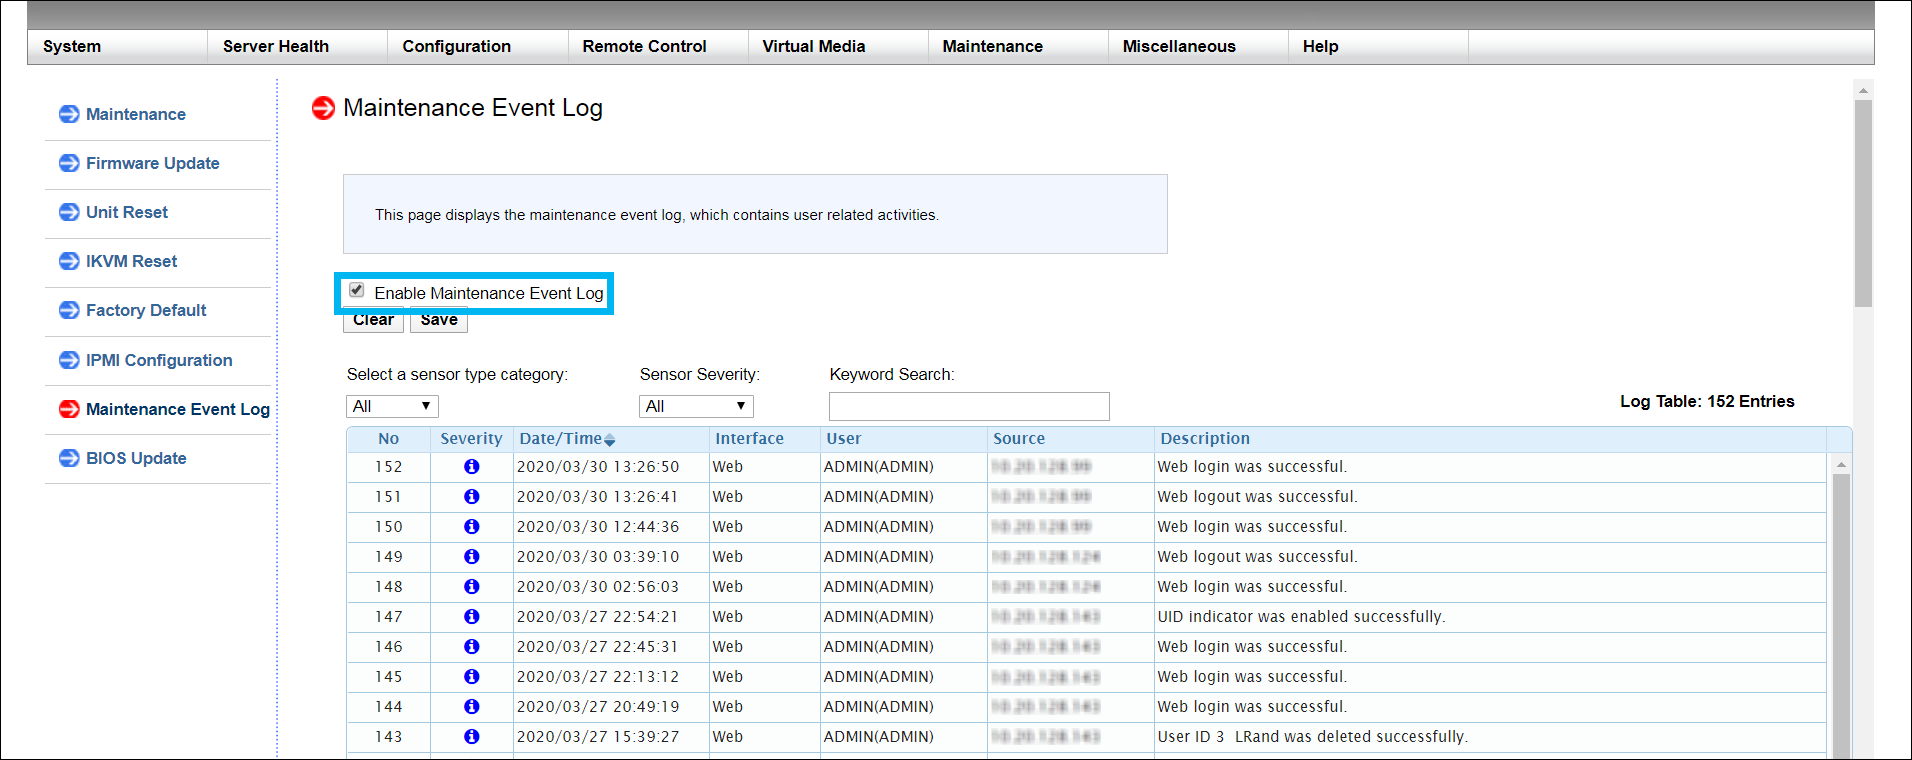The width and height of the screenshot is (1912, 760).
Task: Open the Server Health menu
Action: (276, 46)
